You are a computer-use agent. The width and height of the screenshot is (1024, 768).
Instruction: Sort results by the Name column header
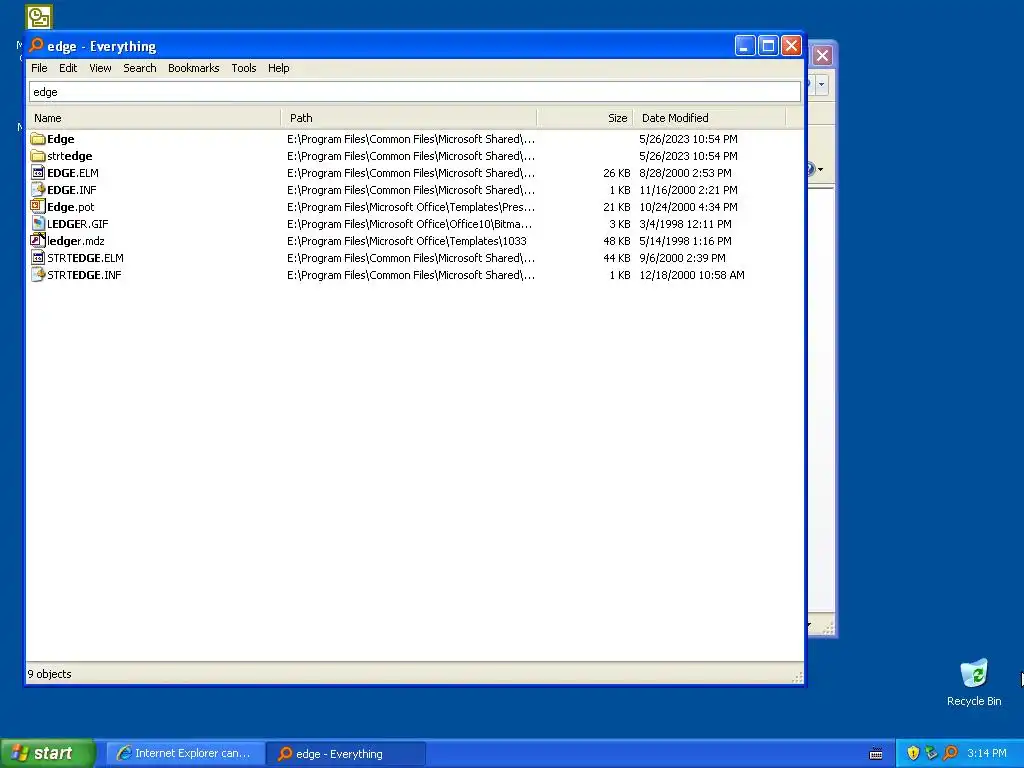click(154, 118)
